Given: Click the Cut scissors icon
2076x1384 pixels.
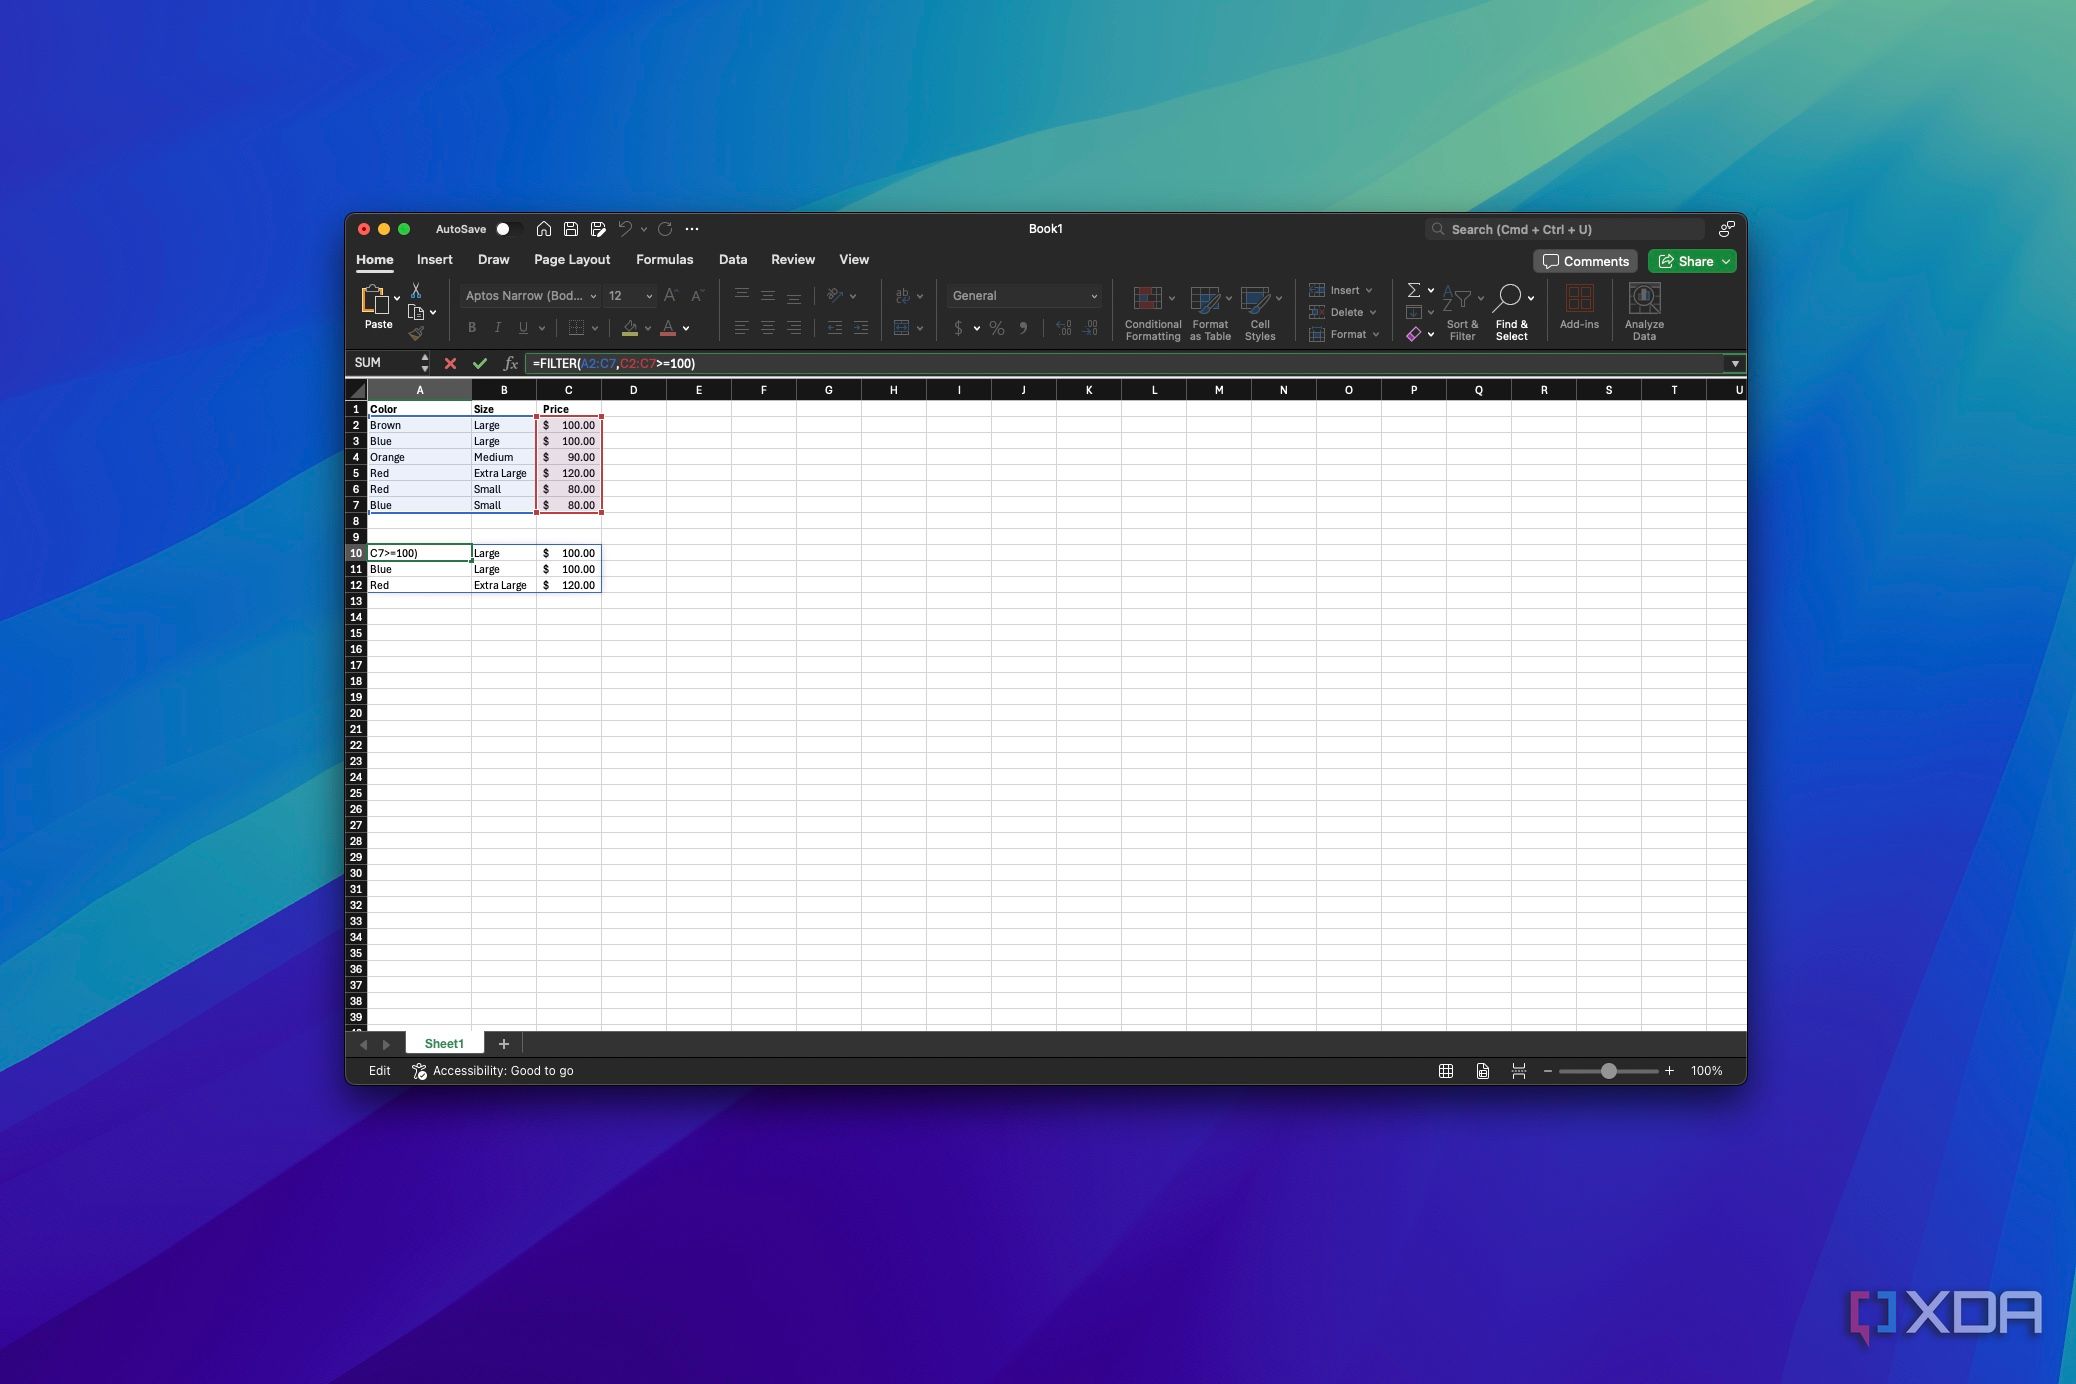Looking at the screenshot, I should pos(416,290).
